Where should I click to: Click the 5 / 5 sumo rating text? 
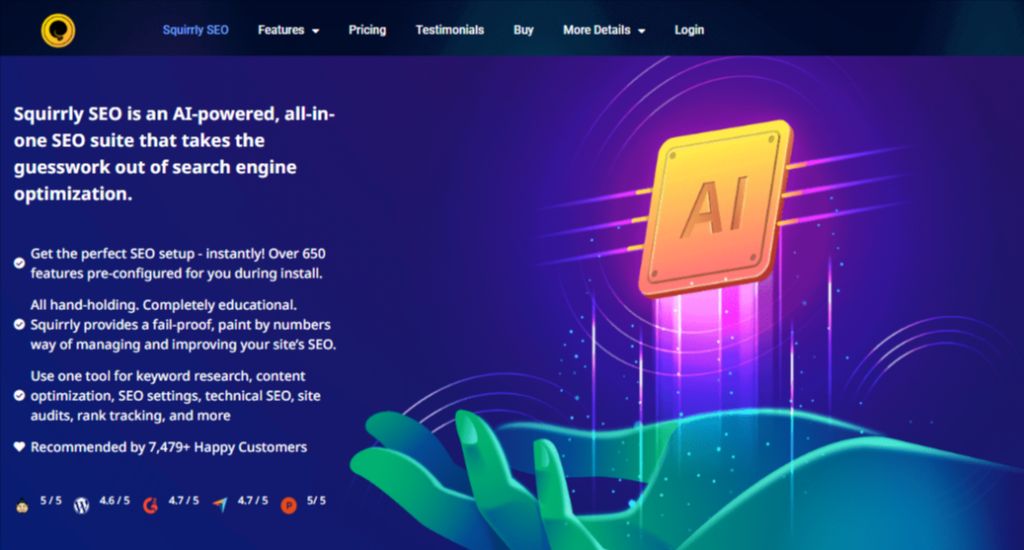(51, 500)
